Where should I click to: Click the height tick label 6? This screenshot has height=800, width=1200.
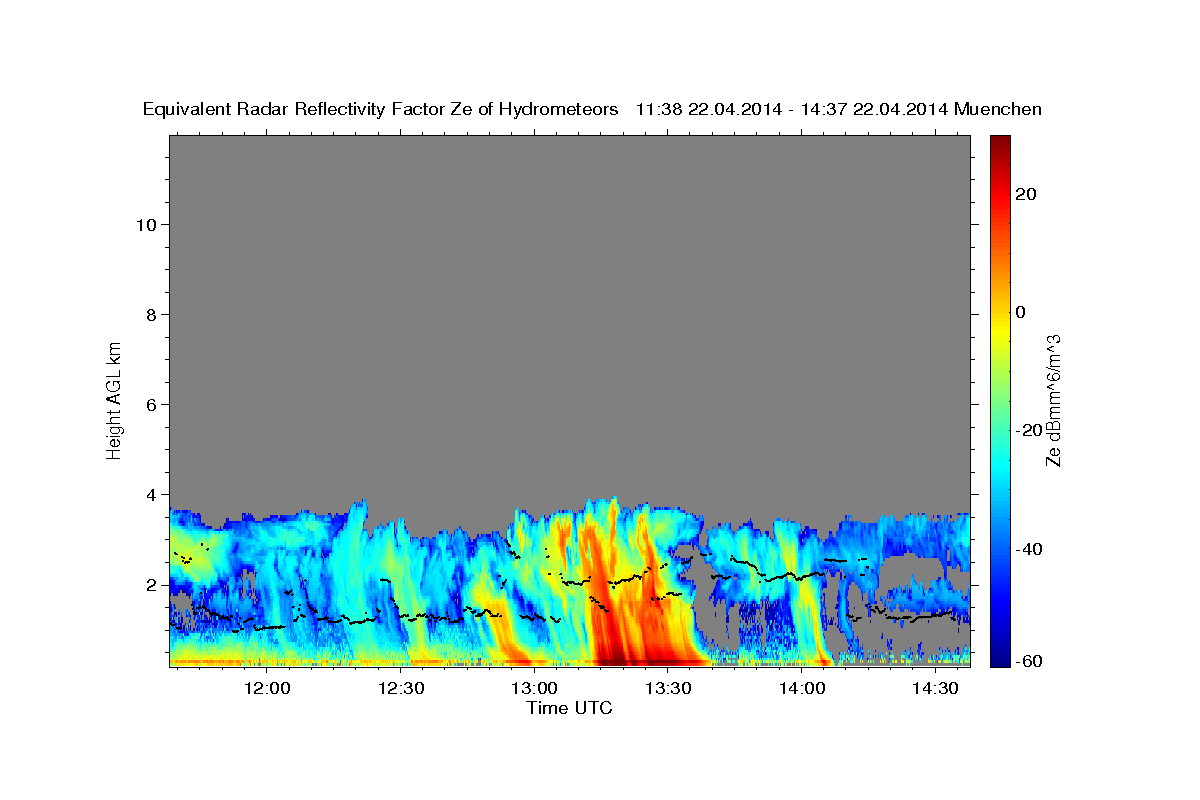point(151,404)
